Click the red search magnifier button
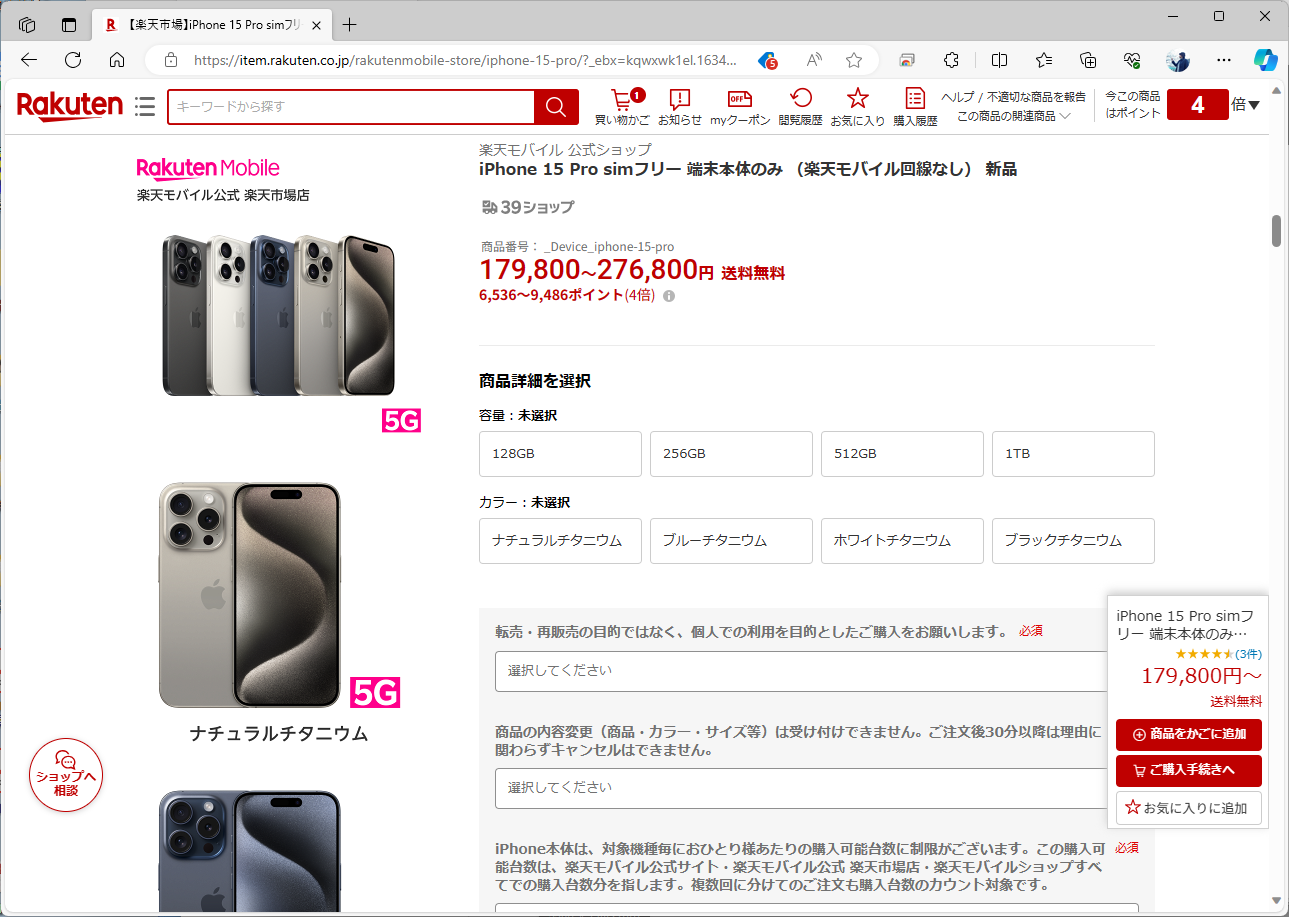 [x=556, y=107]
